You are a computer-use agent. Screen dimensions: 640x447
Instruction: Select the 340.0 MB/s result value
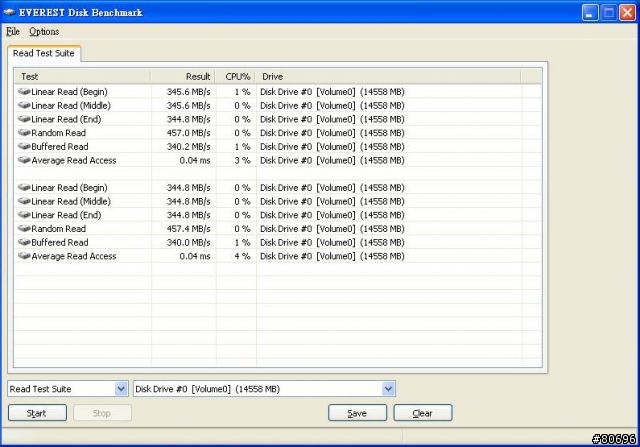click(x=189, y=242)
